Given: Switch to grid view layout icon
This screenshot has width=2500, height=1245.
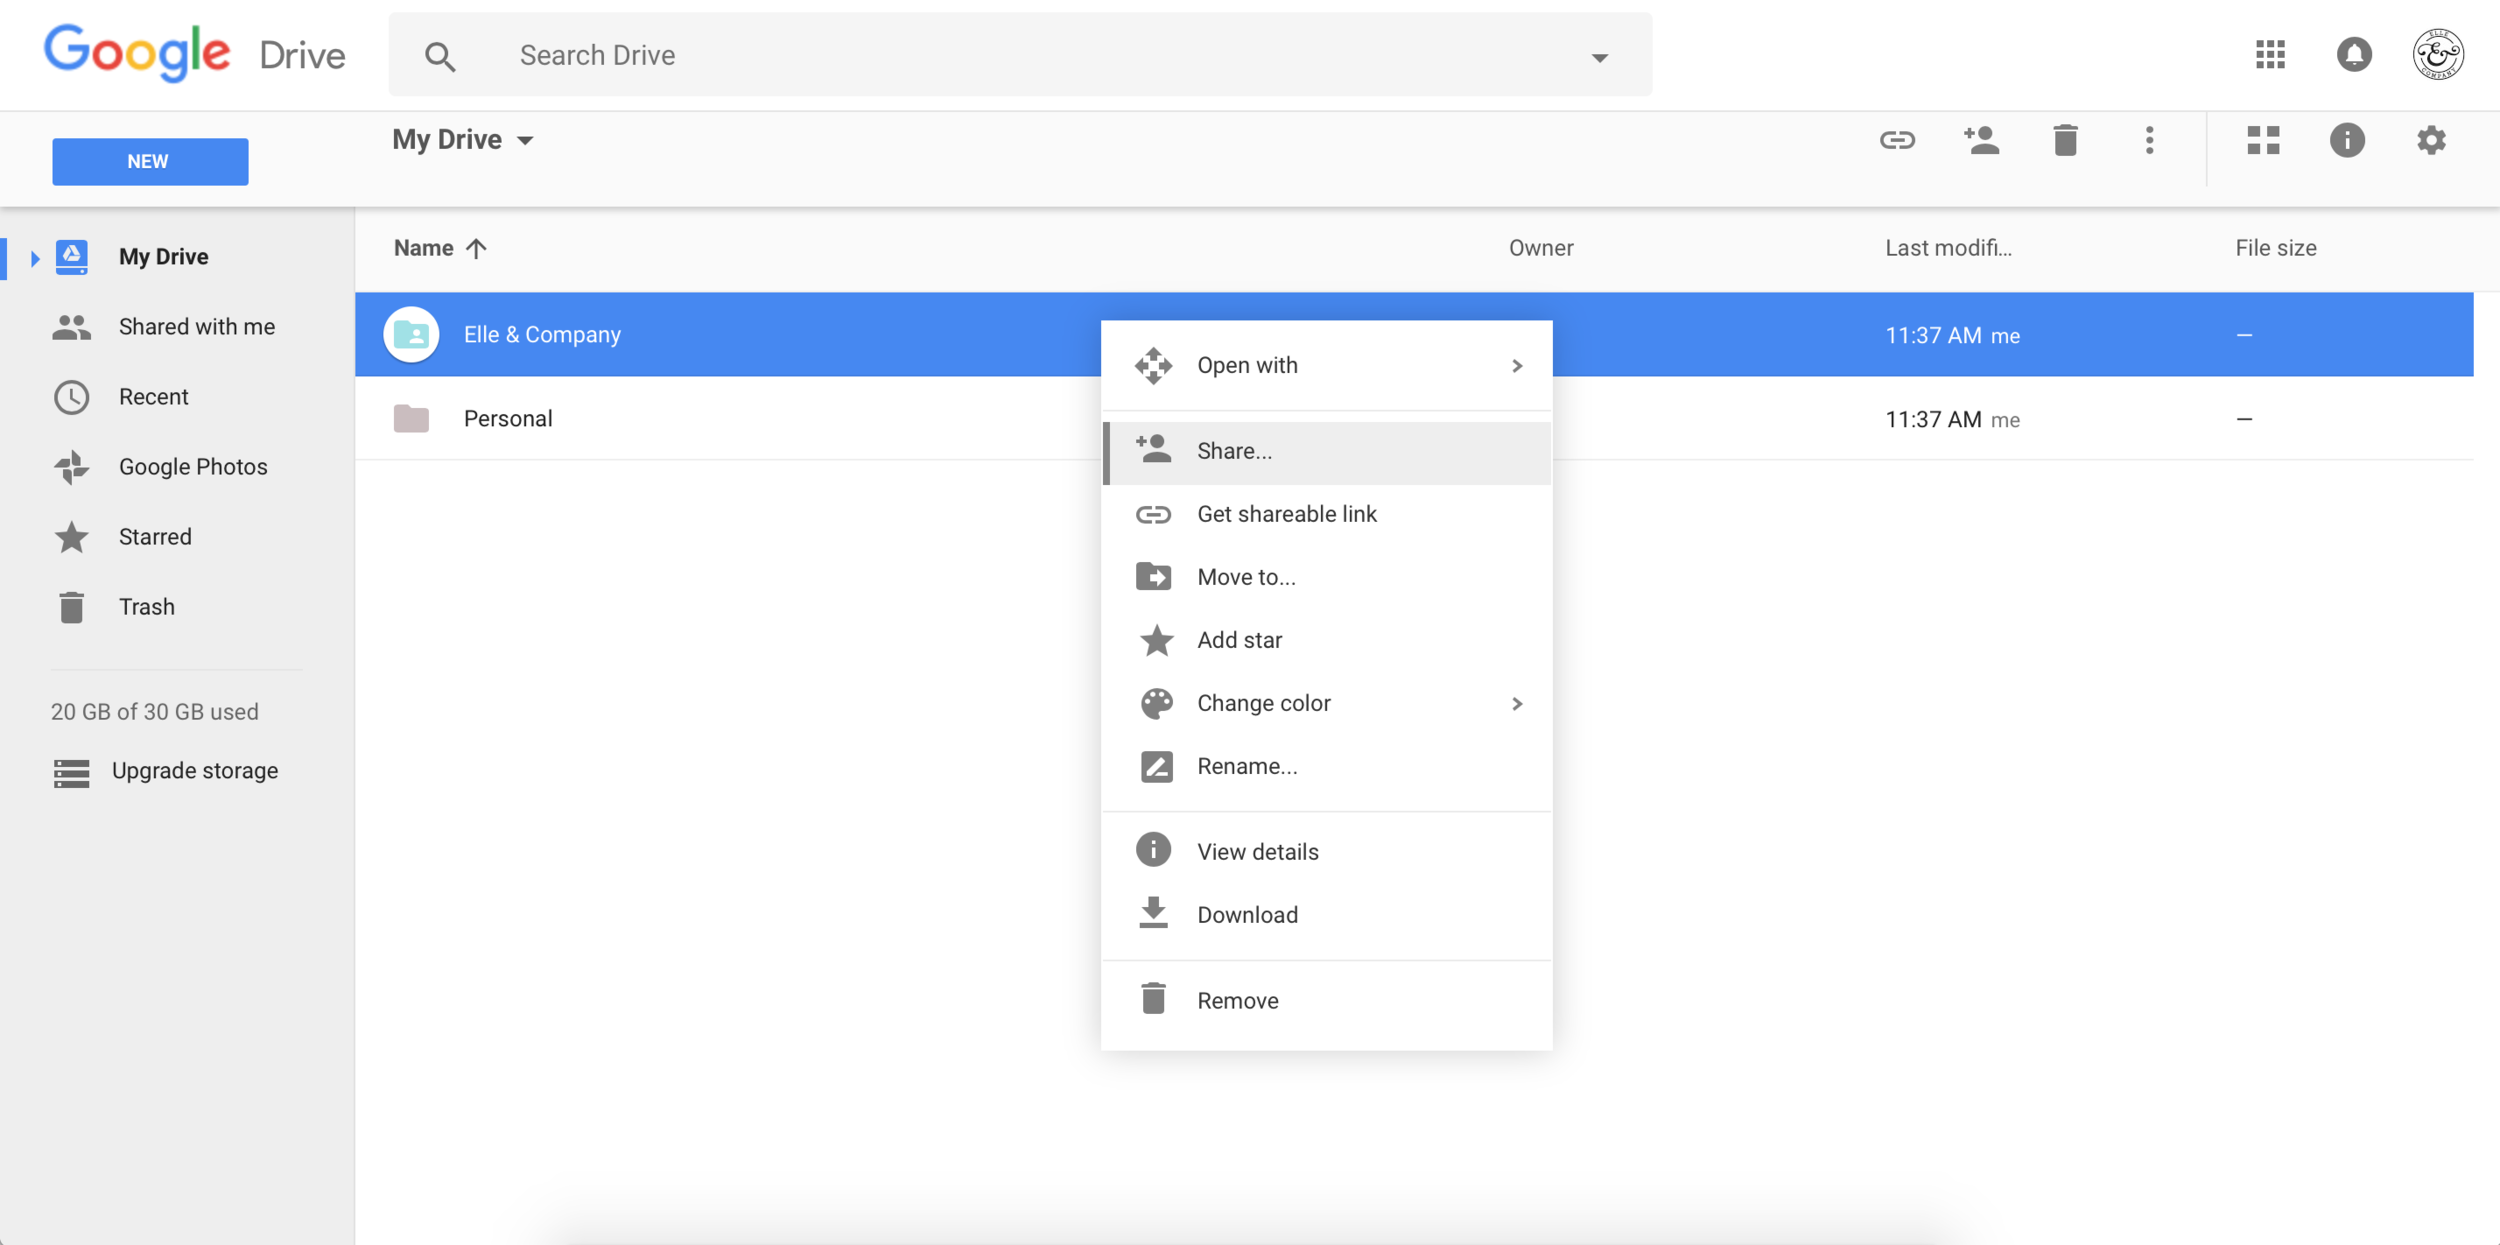Looking at the screenshot, I should point(2264,140).
